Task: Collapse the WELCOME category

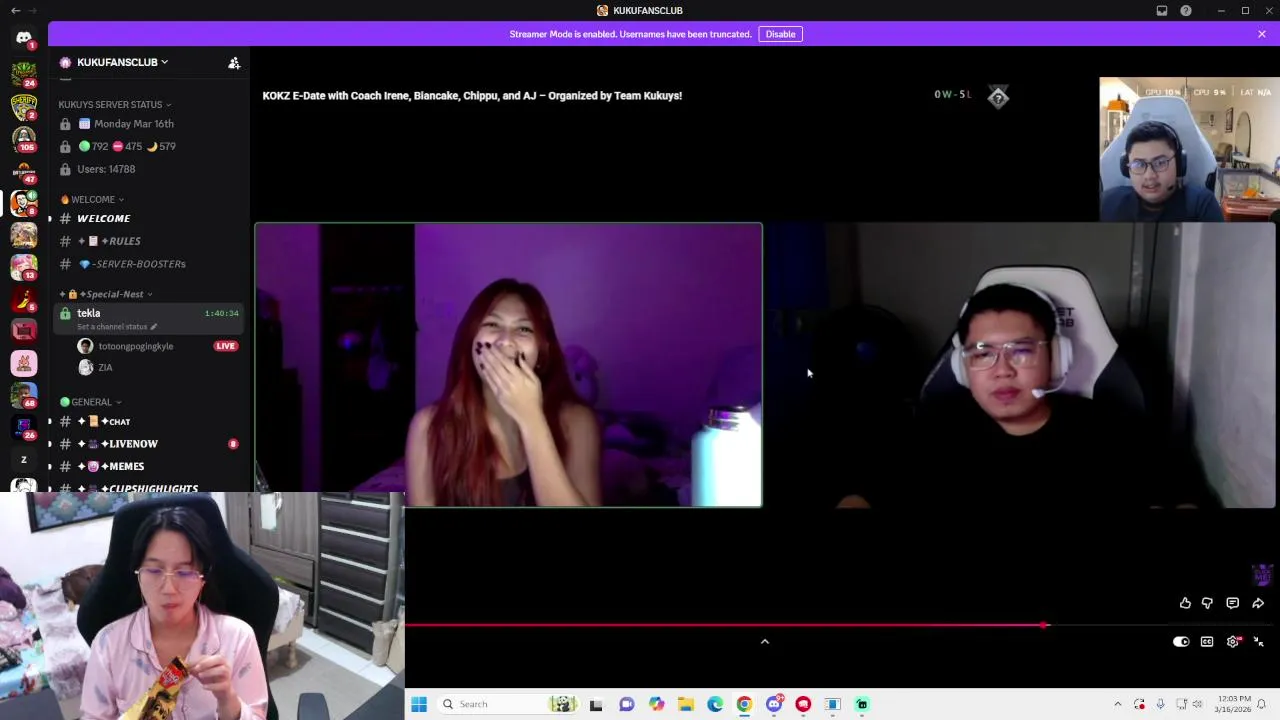Action: pyautogui.click(x=92, y=199)
